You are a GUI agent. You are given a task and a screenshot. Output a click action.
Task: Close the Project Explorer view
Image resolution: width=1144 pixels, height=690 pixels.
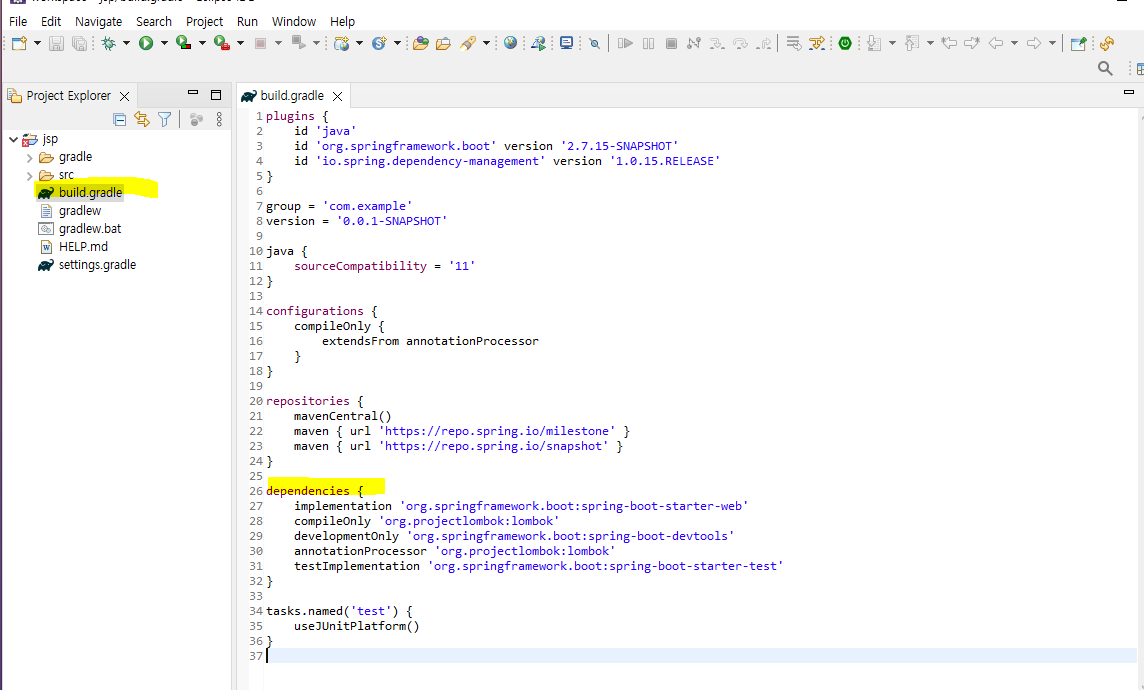point(125,96)
